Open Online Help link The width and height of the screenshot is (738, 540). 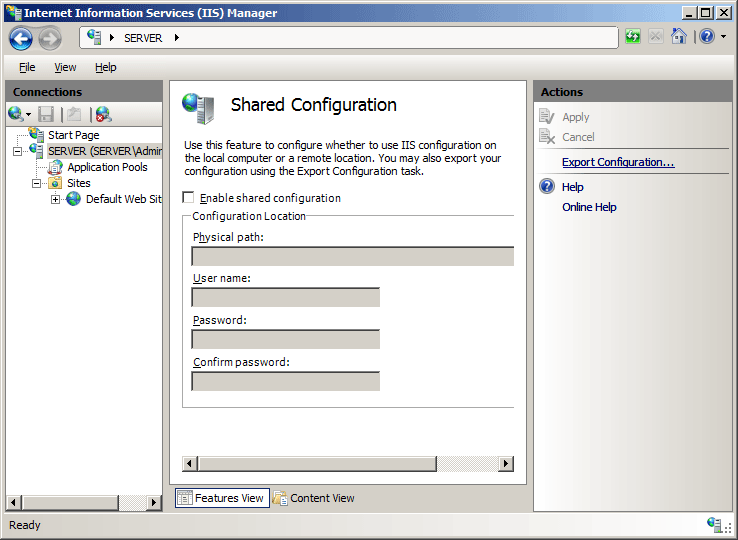click(x=589, y=207)
